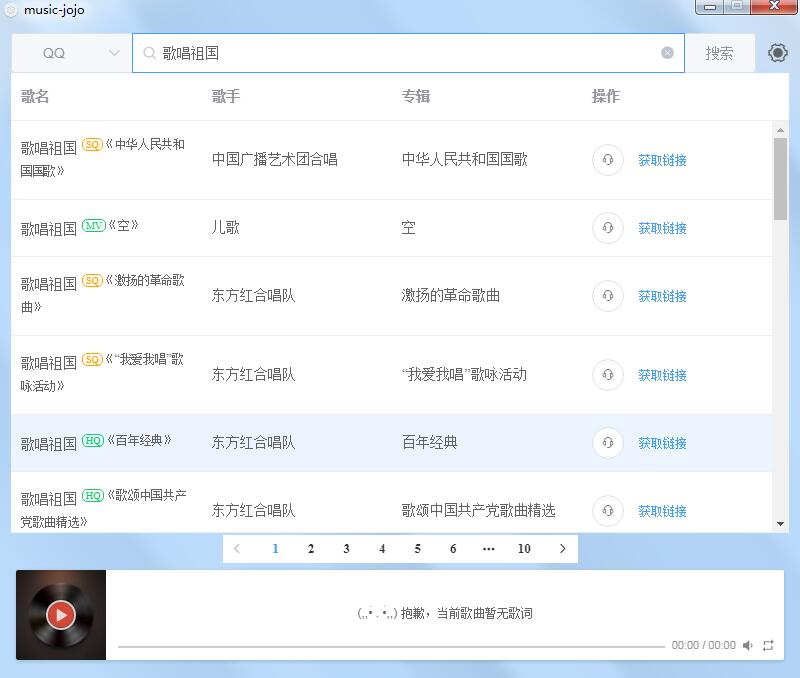Screen dimensions: 800x678
Task: Click the music-jojo window title icon
Action: 11,10
